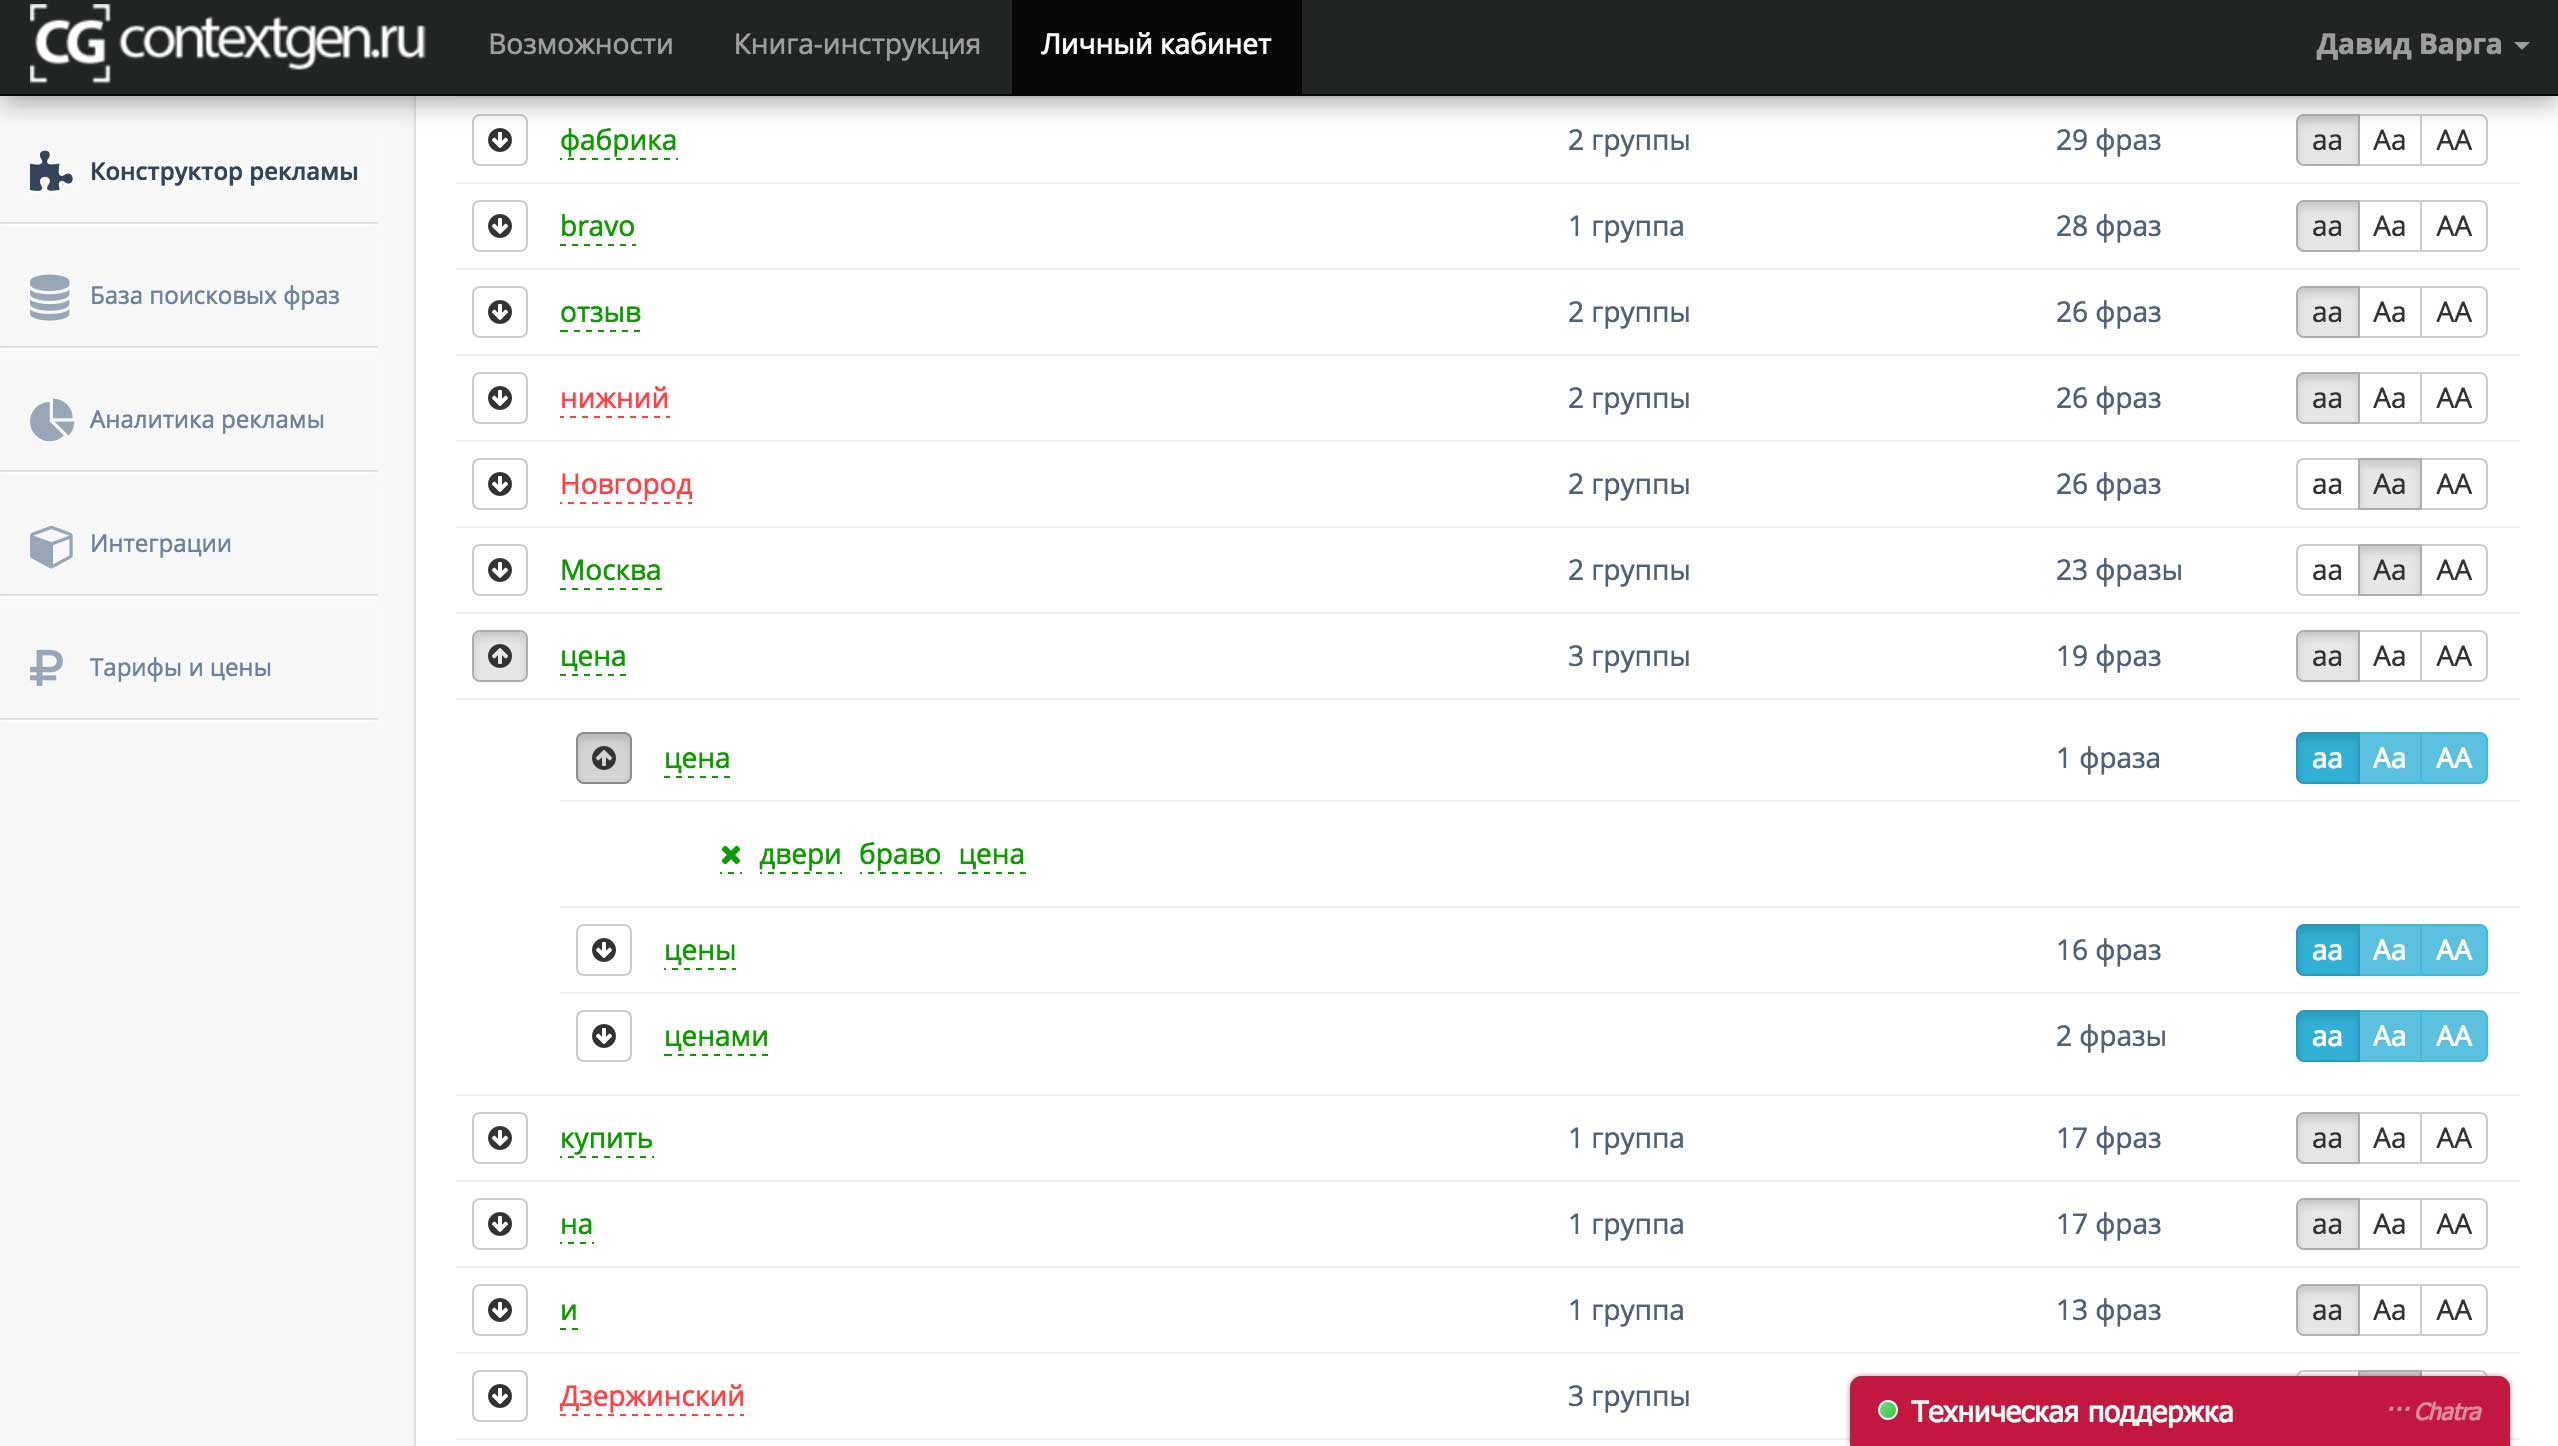Open Возможности menu item
The image size is (2558, 1446).
pyautogui.click(x=580, y=45)
